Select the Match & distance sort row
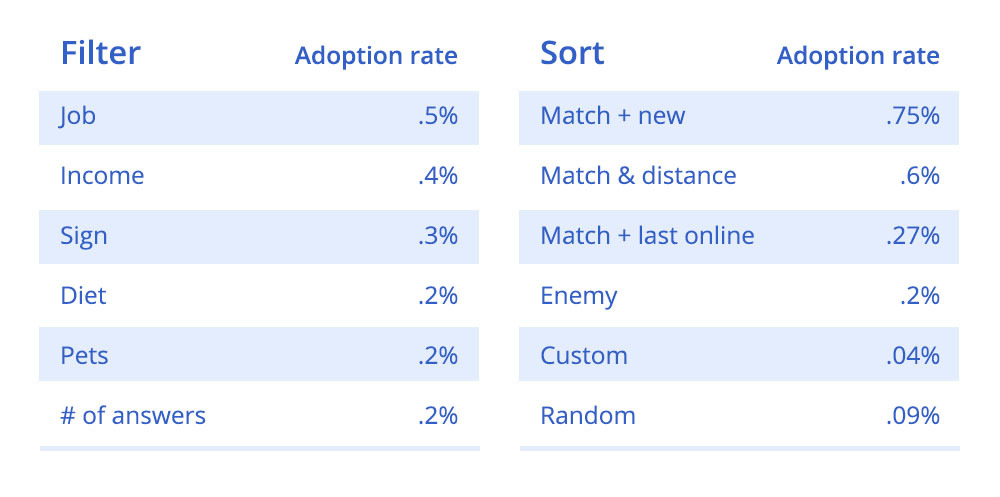This screenshot has width=1000, height=497. click(x=739, y=177)
